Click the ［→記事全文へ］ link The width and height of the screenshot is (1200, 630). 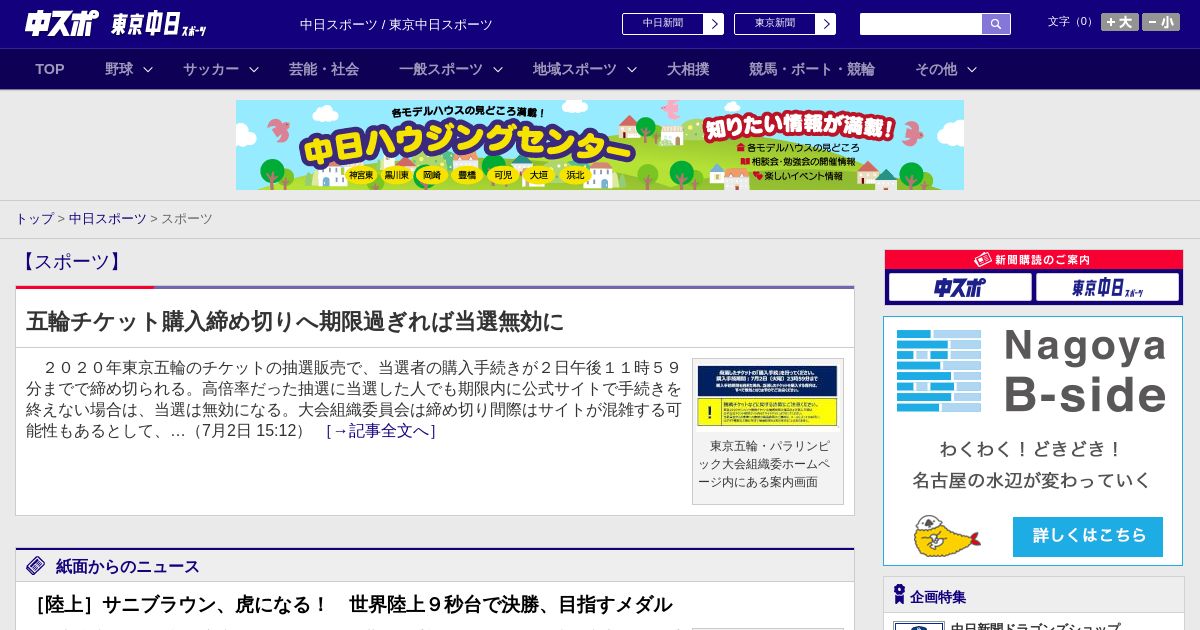click(381, 431)
